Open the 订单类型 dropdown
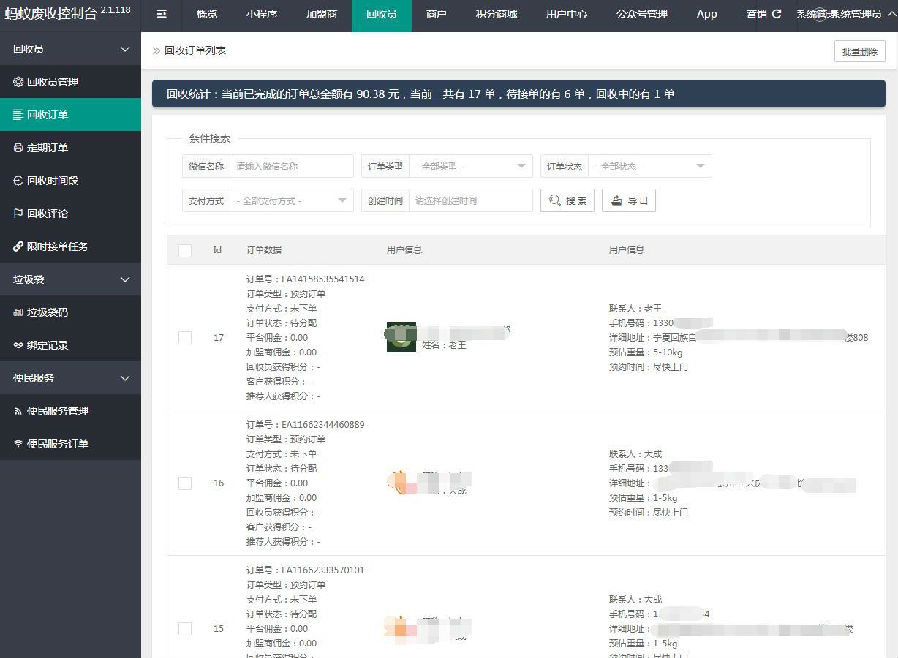This screenshot has width=898, height=658. point(472,166)
